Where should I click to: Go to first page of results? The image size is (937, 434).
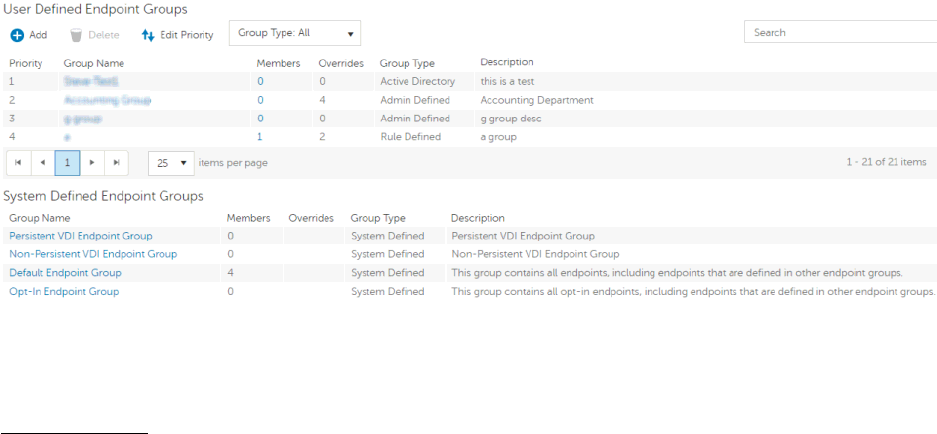[17, 162]
